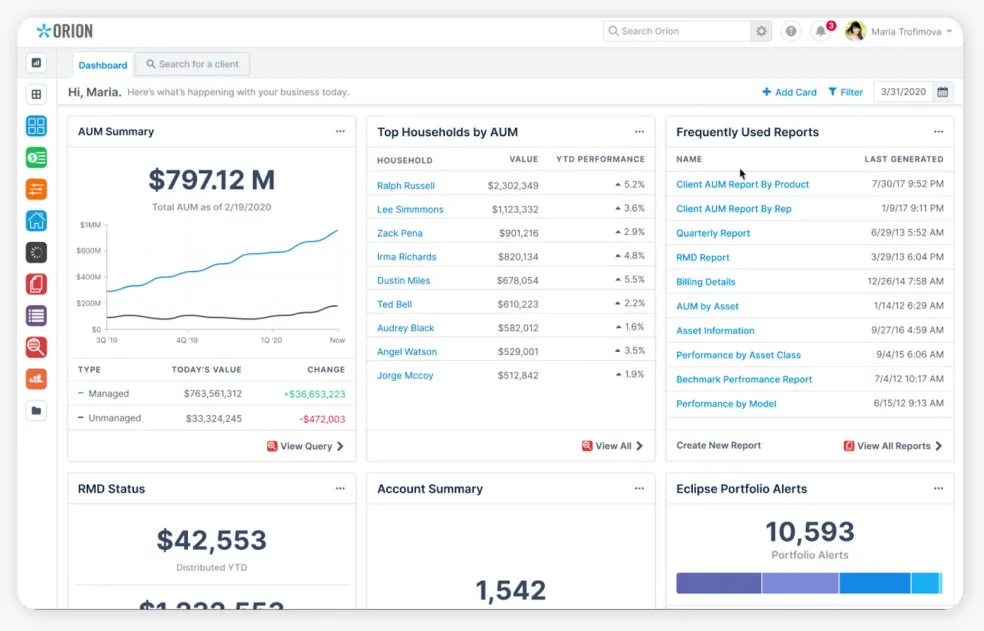Click the Orion logo
This screenshot has width=984, height=631.
click(x=65, y=31)
